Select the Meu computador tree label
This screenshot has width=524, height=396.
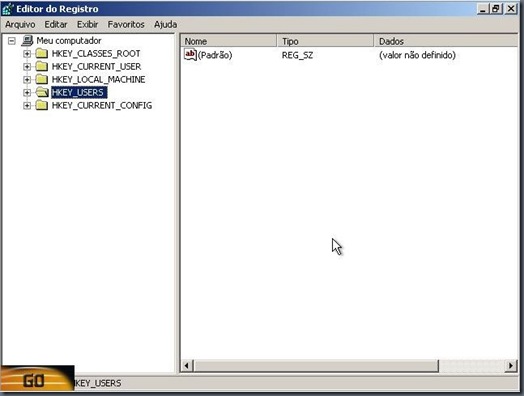(69, 41)
